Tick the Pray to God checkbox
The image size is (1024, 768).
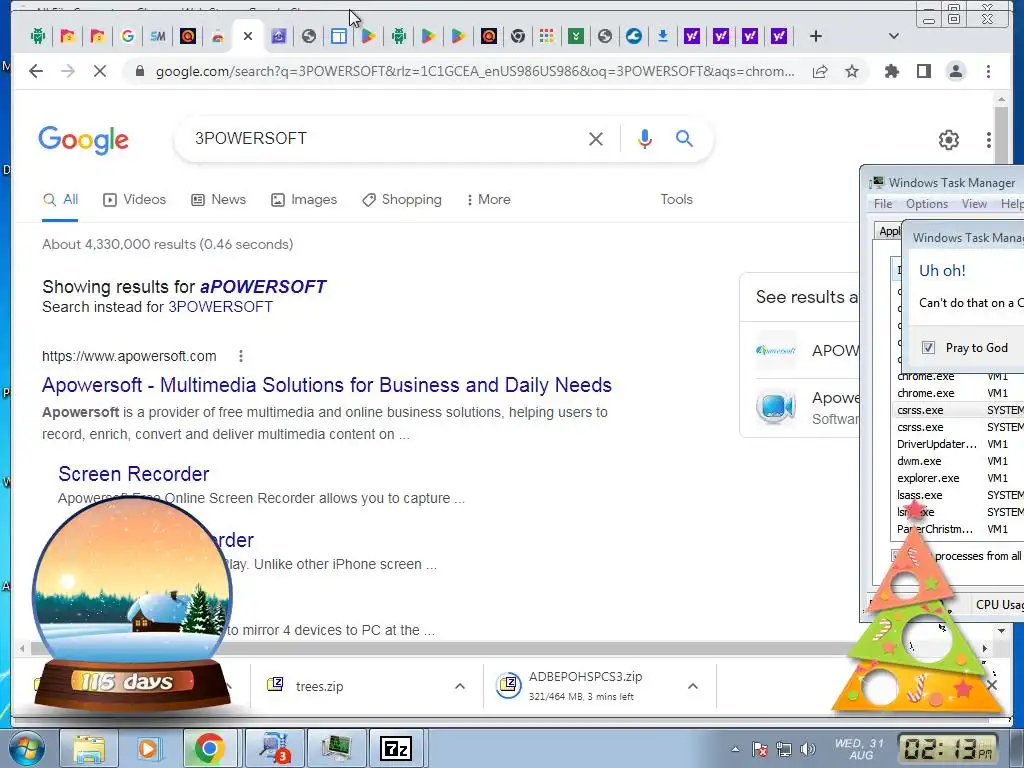point(928,347)
